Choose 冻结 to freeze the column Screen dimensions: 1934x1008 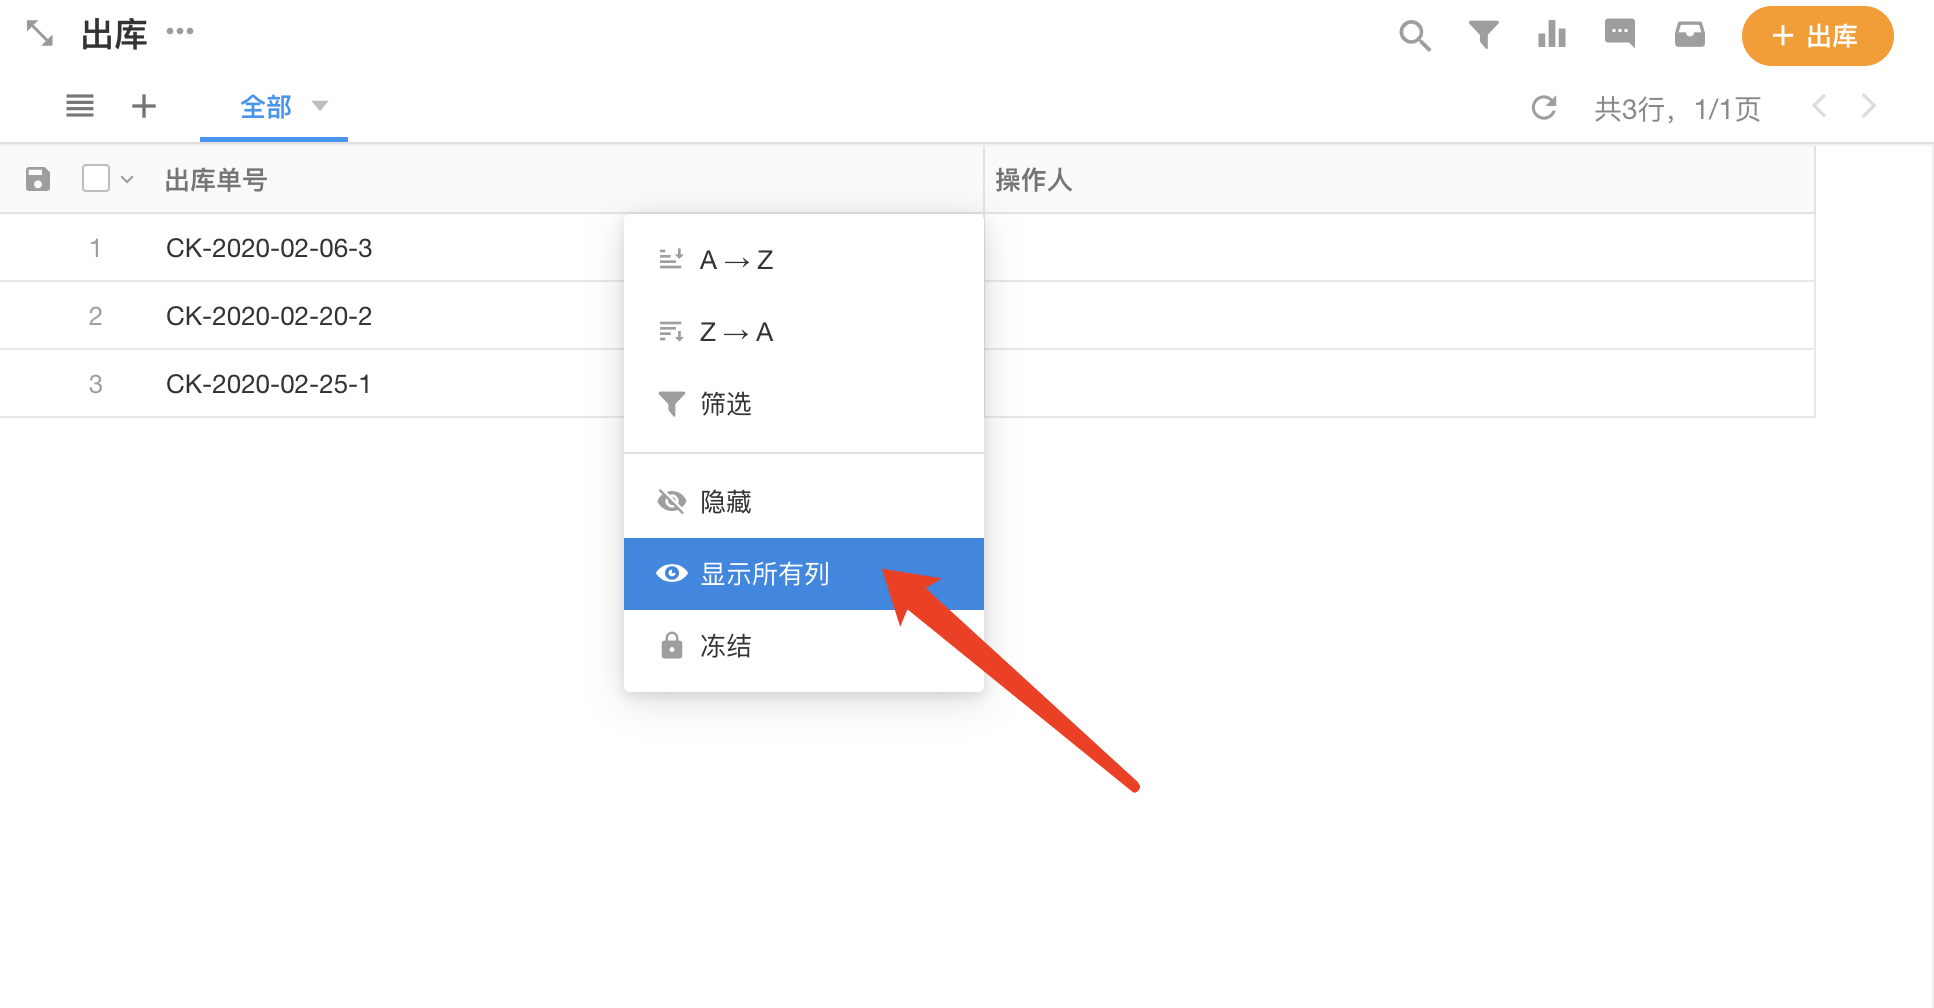[x=804, y=646]
